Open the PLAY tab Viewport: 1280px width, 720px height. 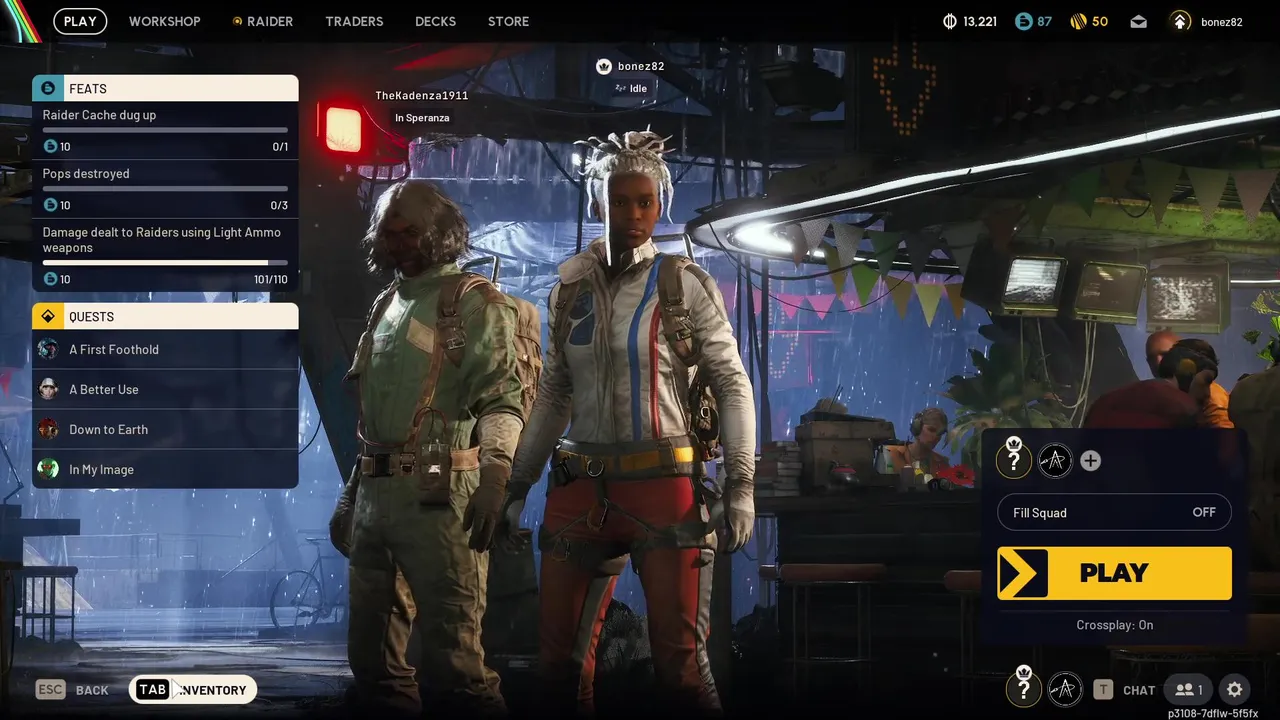point(80,21)
